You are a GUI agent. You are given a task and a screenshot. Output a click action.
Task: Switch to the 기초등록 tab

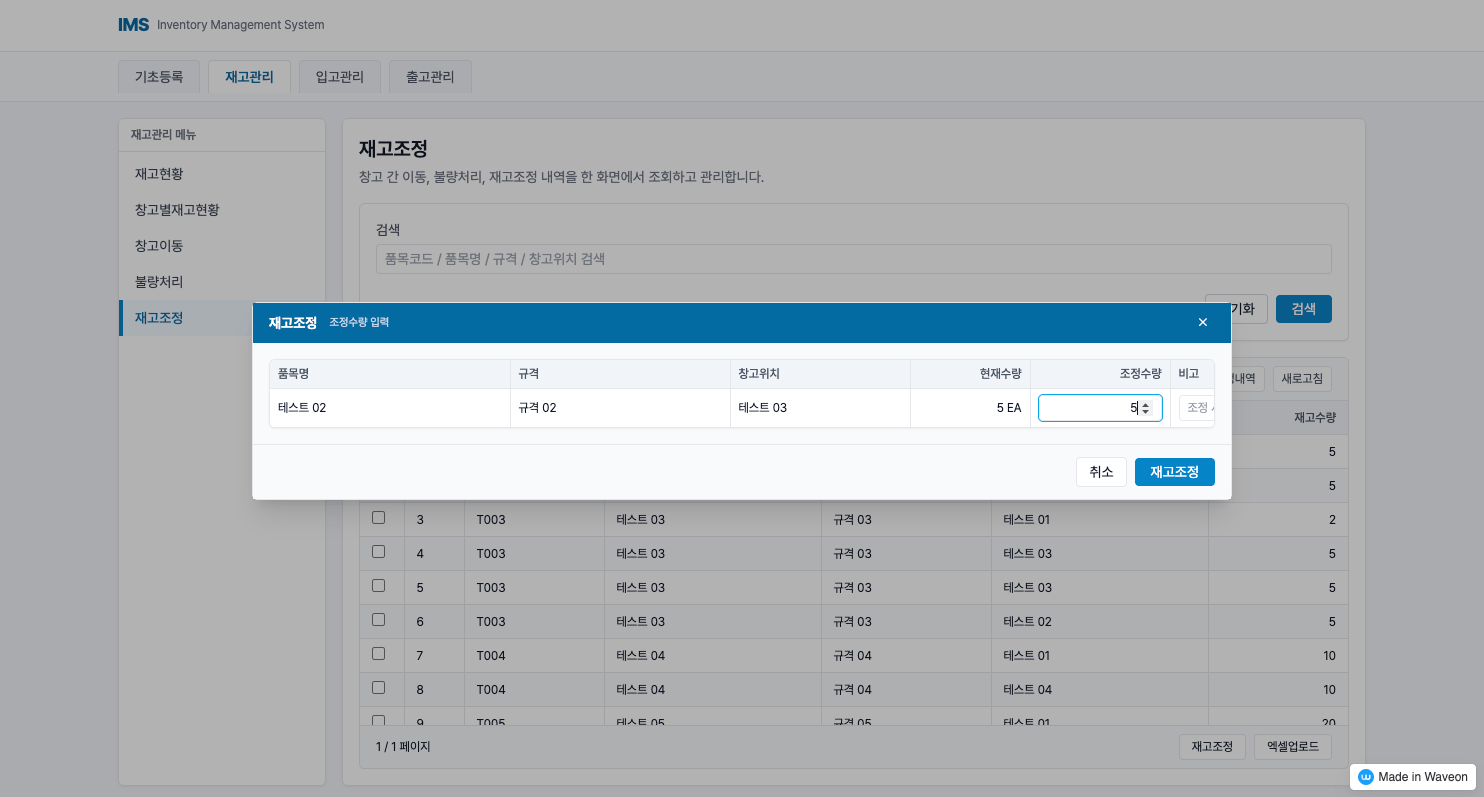click(159, 77)
